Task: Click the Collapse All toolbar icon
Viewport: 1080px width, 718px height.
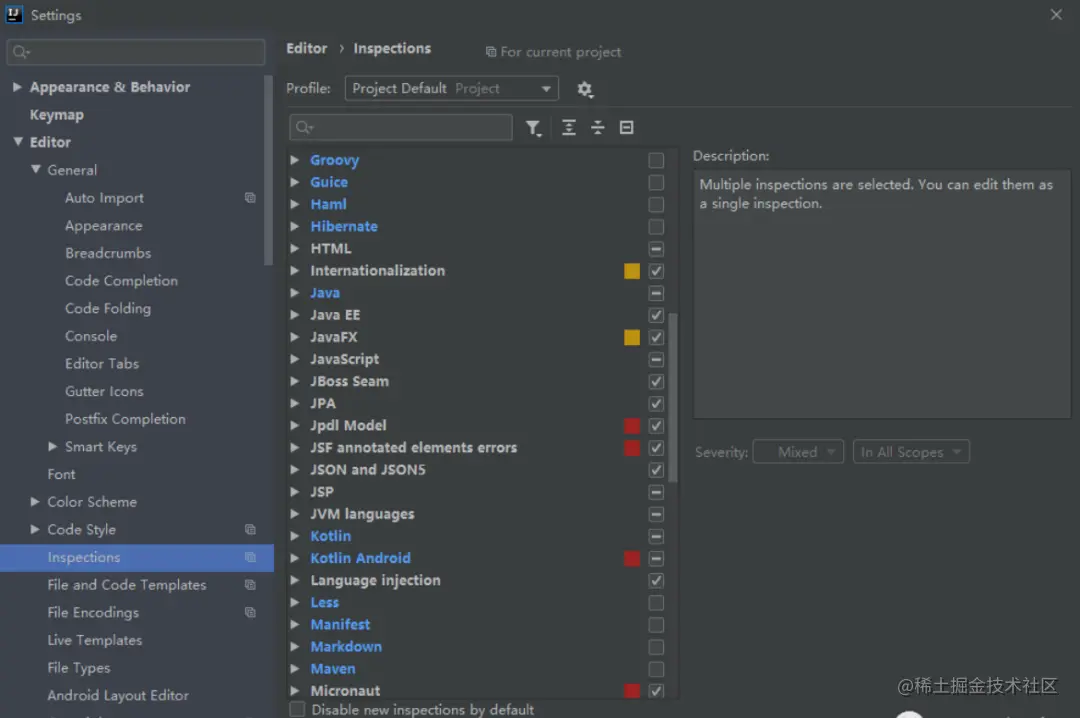Action: pyautogui.click(x=597, y=127)
